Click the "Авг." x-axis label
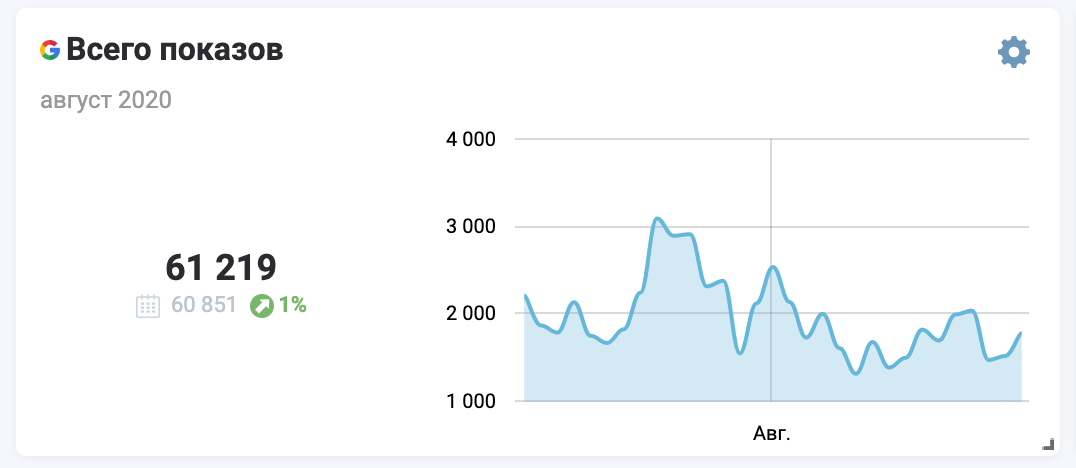 tap(771, 434)
